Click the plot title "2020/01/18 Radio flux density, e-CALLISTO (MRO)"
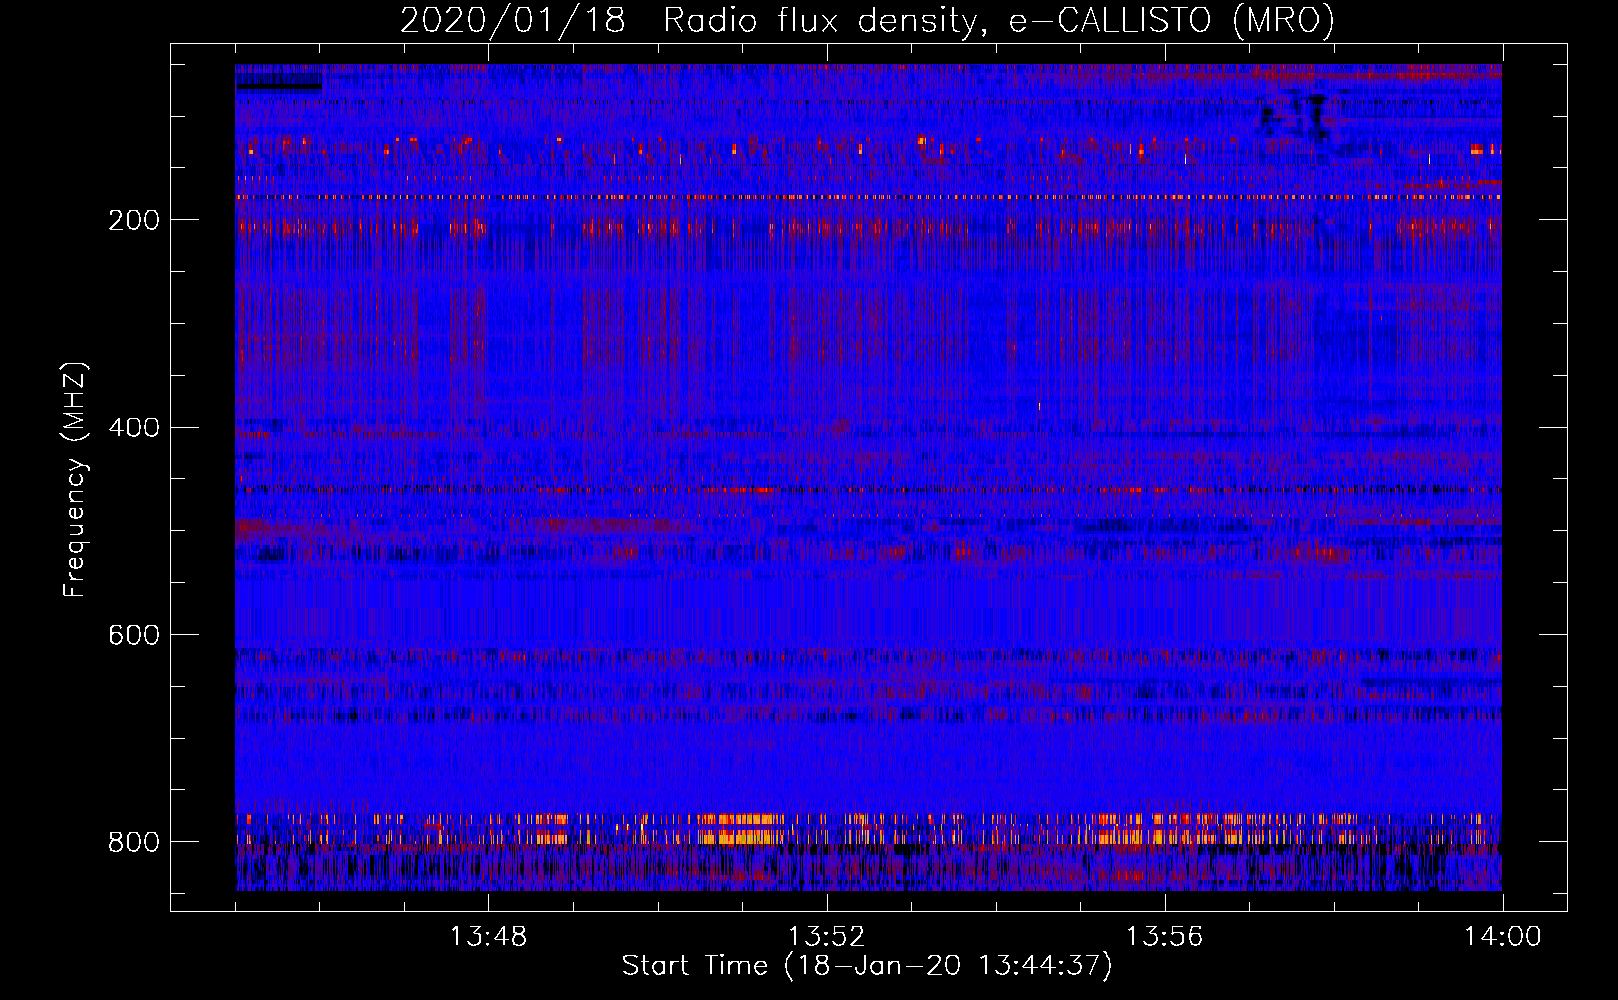 point(868,20)
